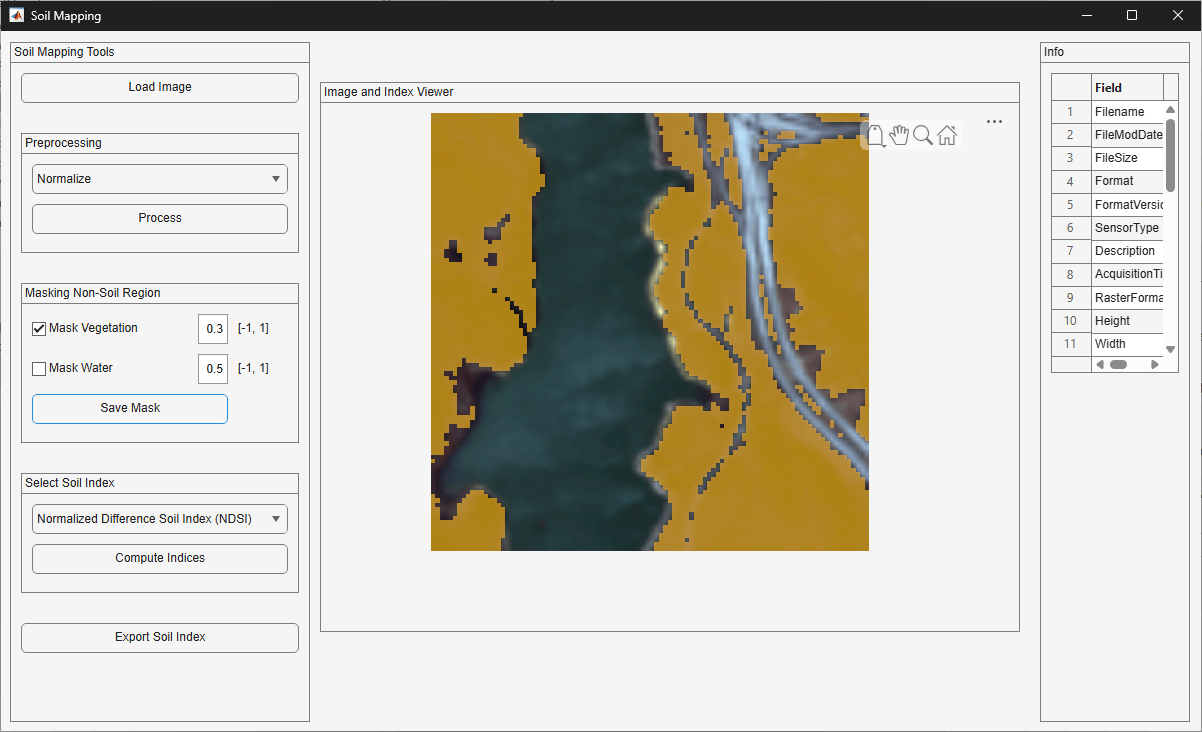
Task: Click the Save Mask button
Action: [x=130, y=408]
